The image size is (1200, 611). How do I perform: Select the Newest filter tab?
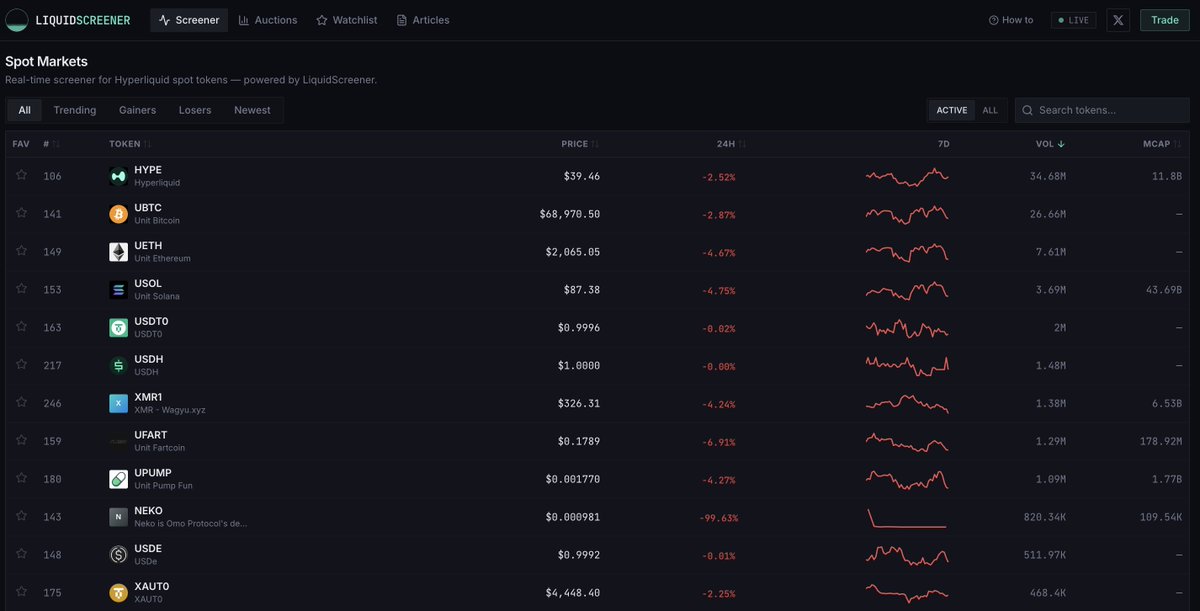(x=252, y=110)
